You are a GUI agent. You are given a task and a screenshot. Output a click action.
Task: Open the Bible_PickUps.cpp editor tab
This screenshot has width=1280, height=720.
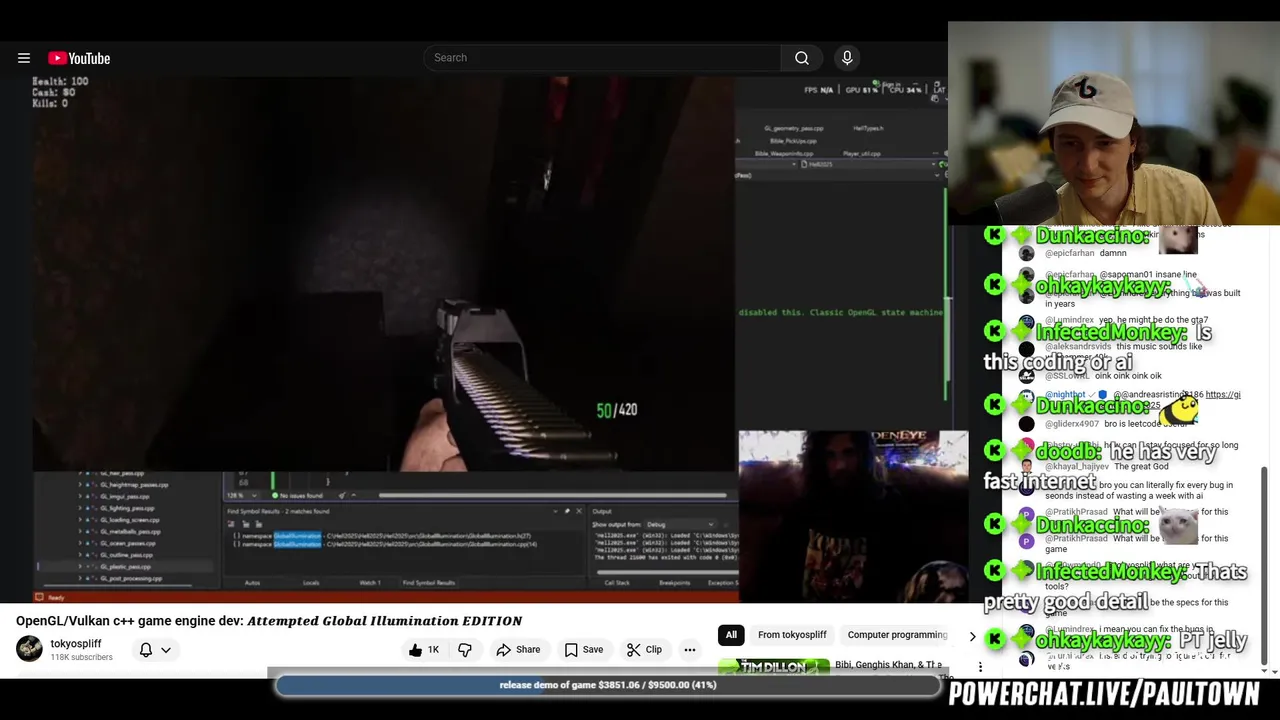coord(793,141)
